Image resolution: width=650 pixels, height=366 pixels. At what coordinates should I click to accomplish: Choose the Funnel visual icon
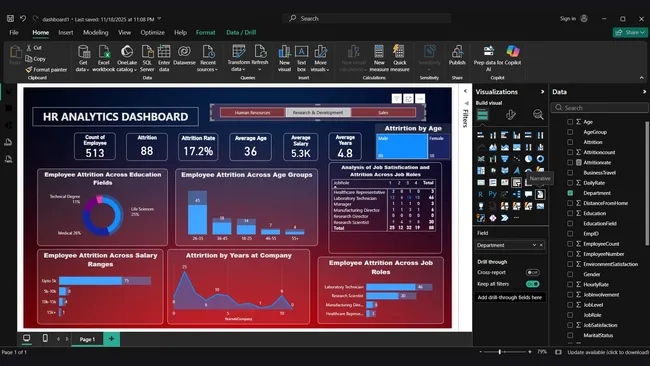pyautogui.click(x=504, y=159)
